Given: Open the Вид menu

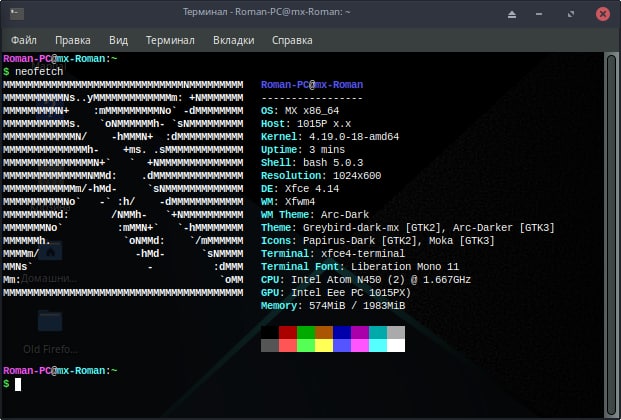Looking at the screenshot, I should pyautogui.click(x=118, y=40).
